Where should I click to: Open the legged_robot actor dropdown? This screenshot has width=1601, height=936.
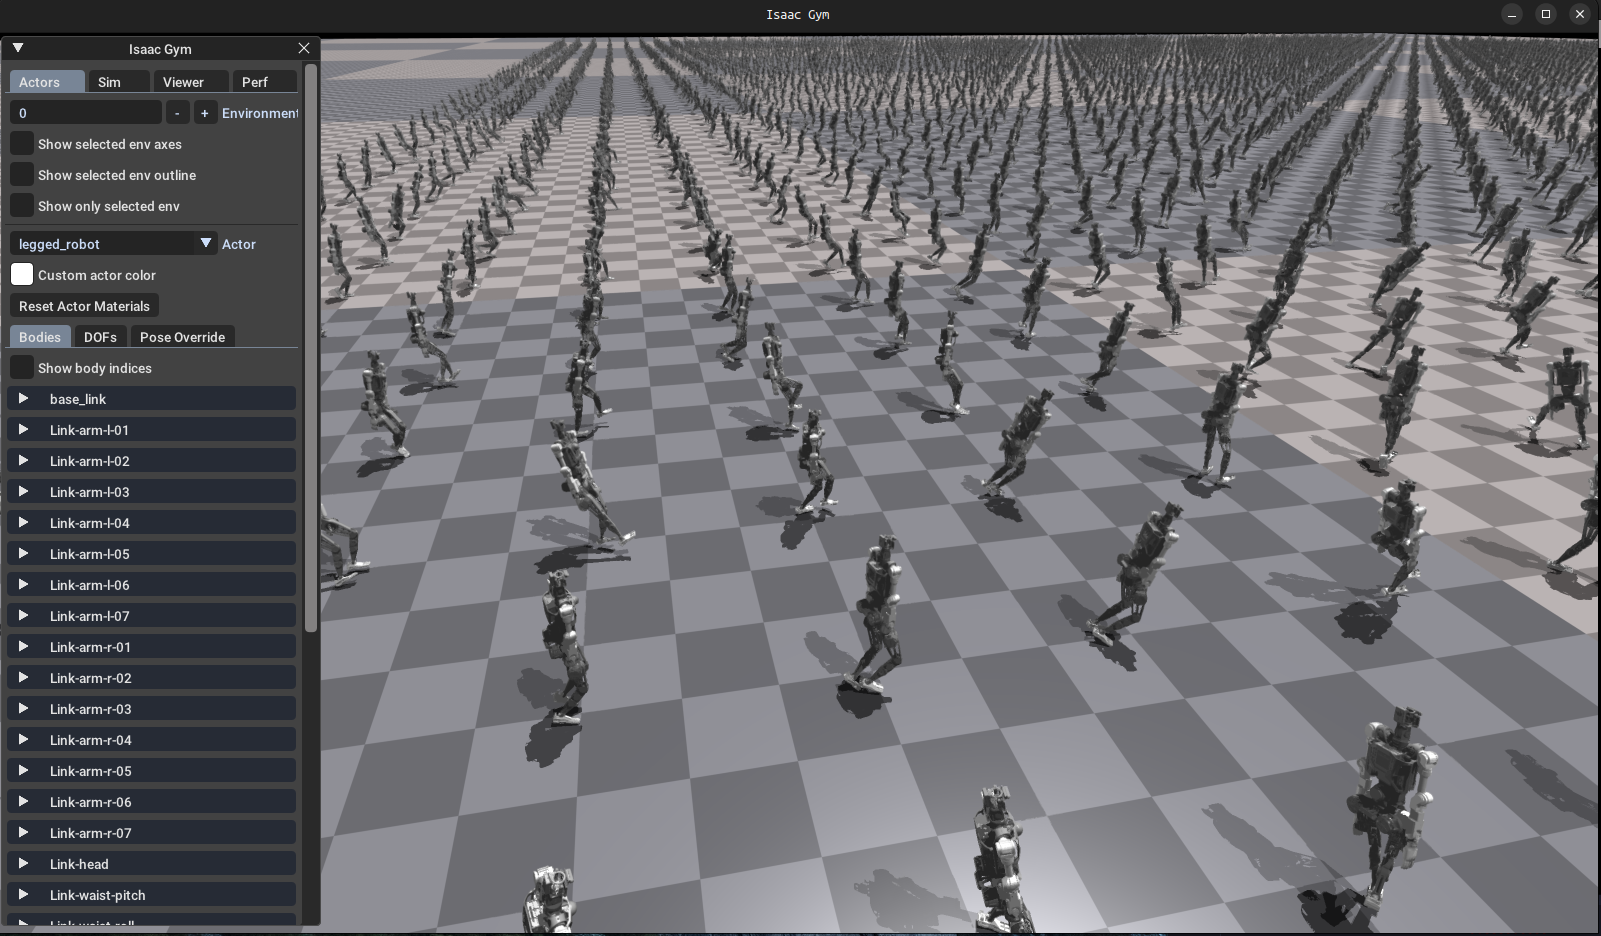coord(114,244)
